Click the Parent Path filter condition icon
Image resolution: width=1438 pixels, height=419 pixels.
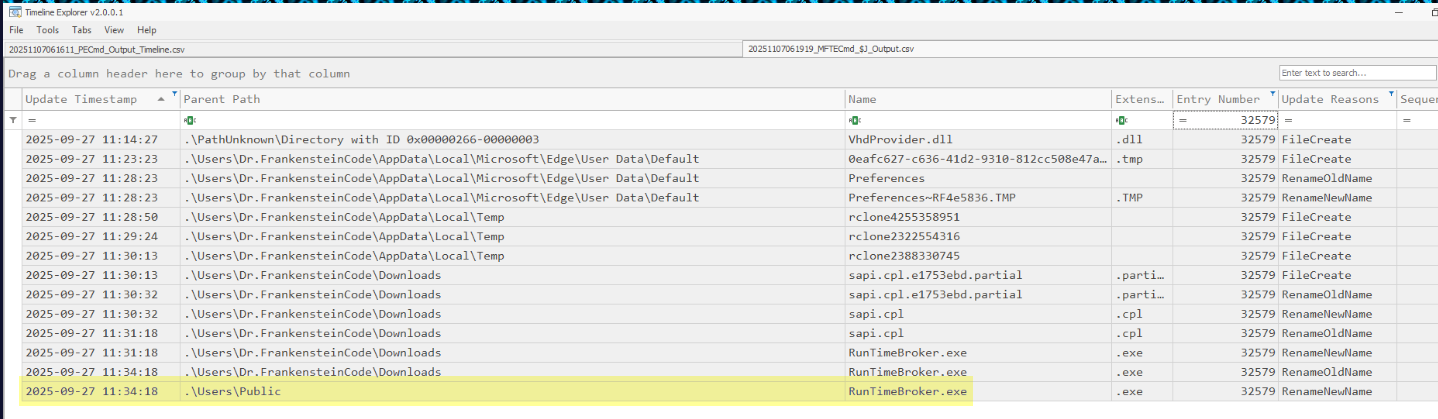click(189, 120)
